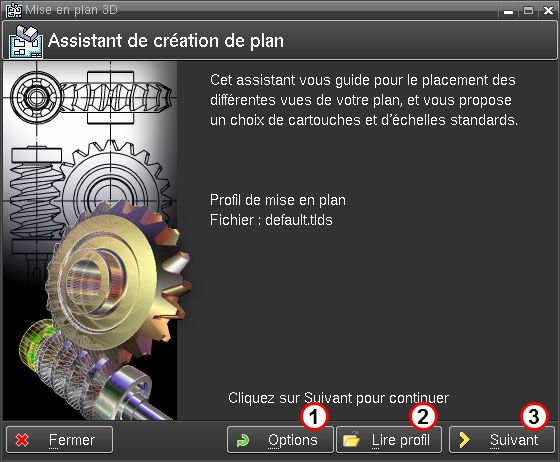Click the gear illustration image
Screen dimensions: 560x462
tap(90, 241)
